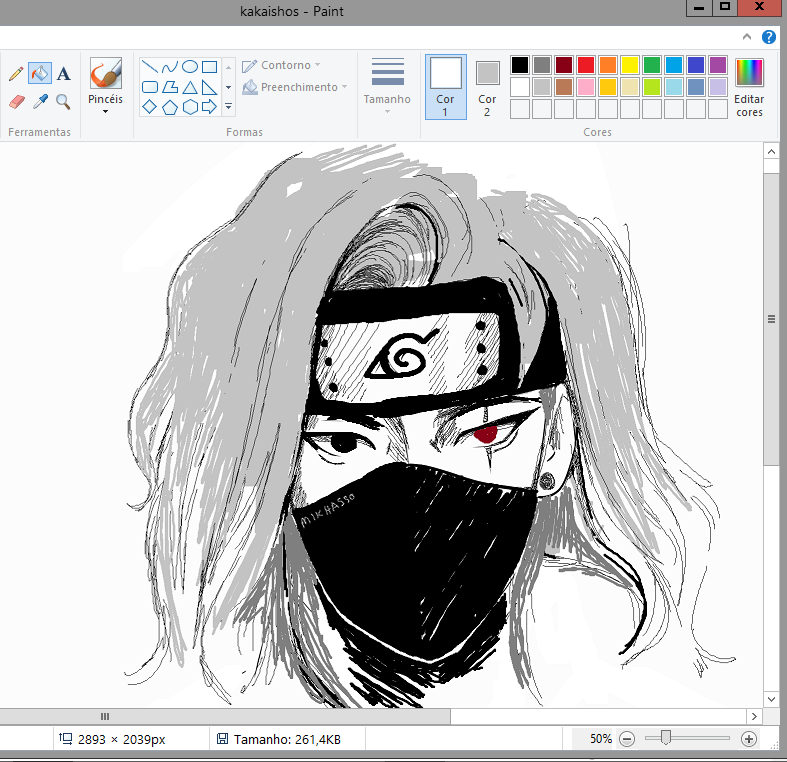Screen dimensions: 787x762
Task: Select the Rounded rectangle shape
Action: pyautogui.click(x=150, y=87)
